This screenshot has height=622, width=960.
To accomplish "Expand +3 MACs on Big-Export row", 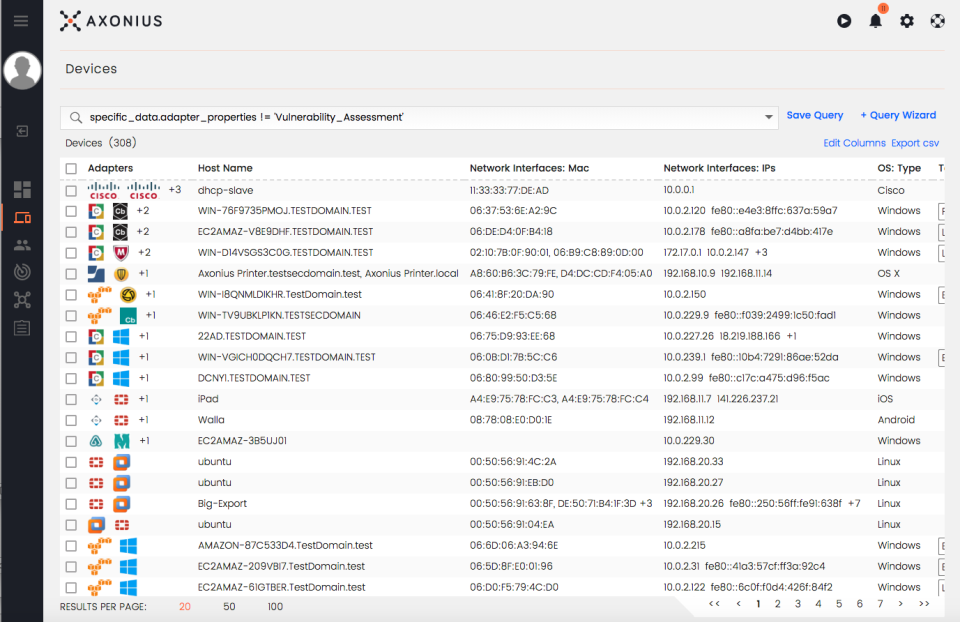I will point(646,503).
